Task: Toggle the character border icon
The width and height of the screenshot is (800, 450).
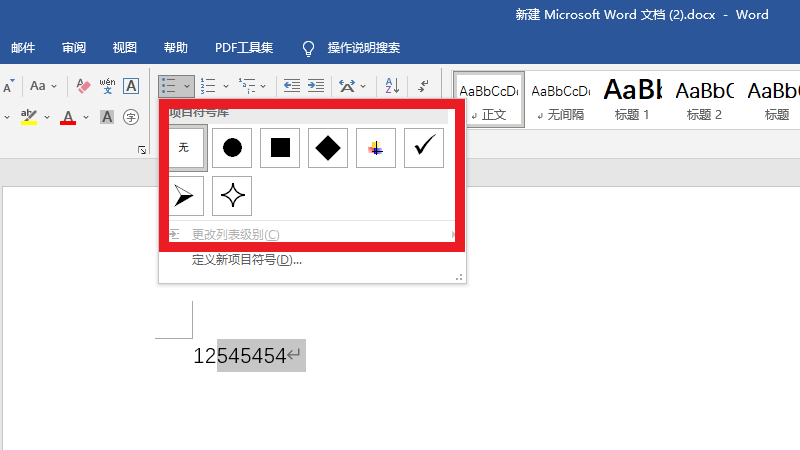Action: click(x=130, y=86)
